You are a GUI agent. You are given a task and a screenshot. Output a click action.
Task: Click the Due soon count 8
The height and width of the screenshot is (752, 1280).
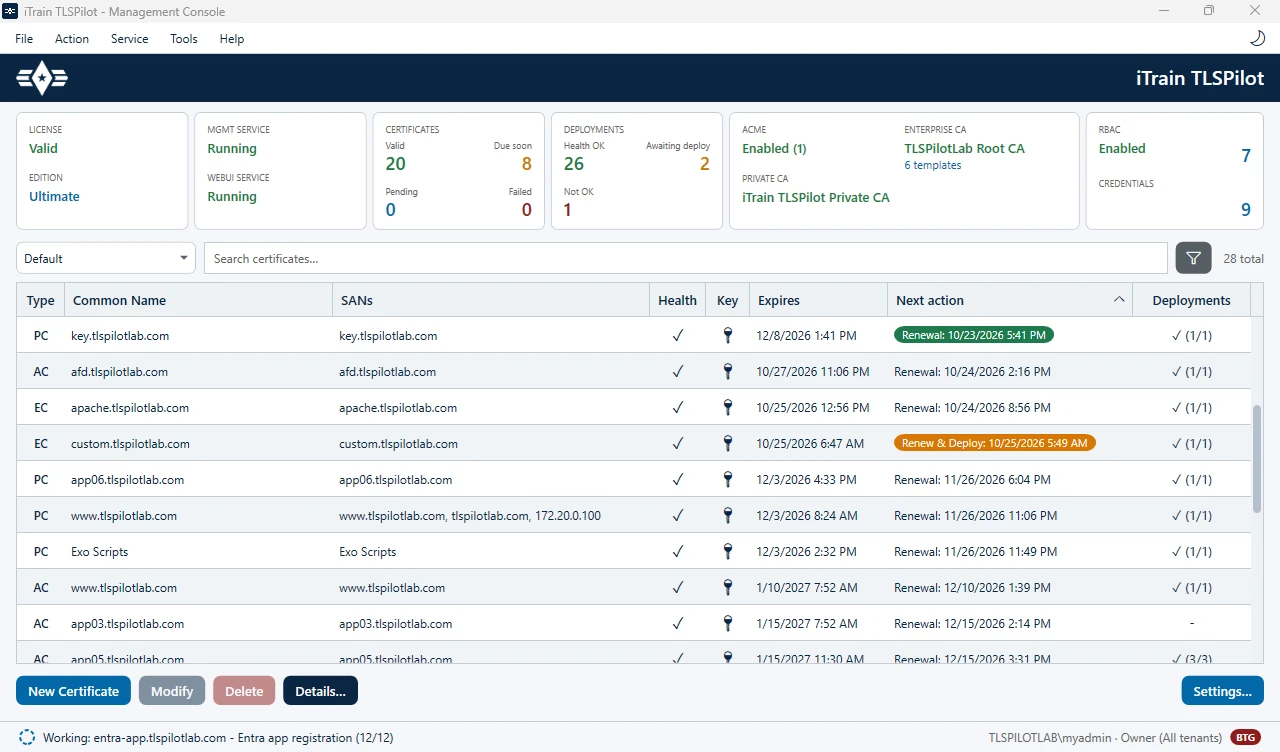526,164
